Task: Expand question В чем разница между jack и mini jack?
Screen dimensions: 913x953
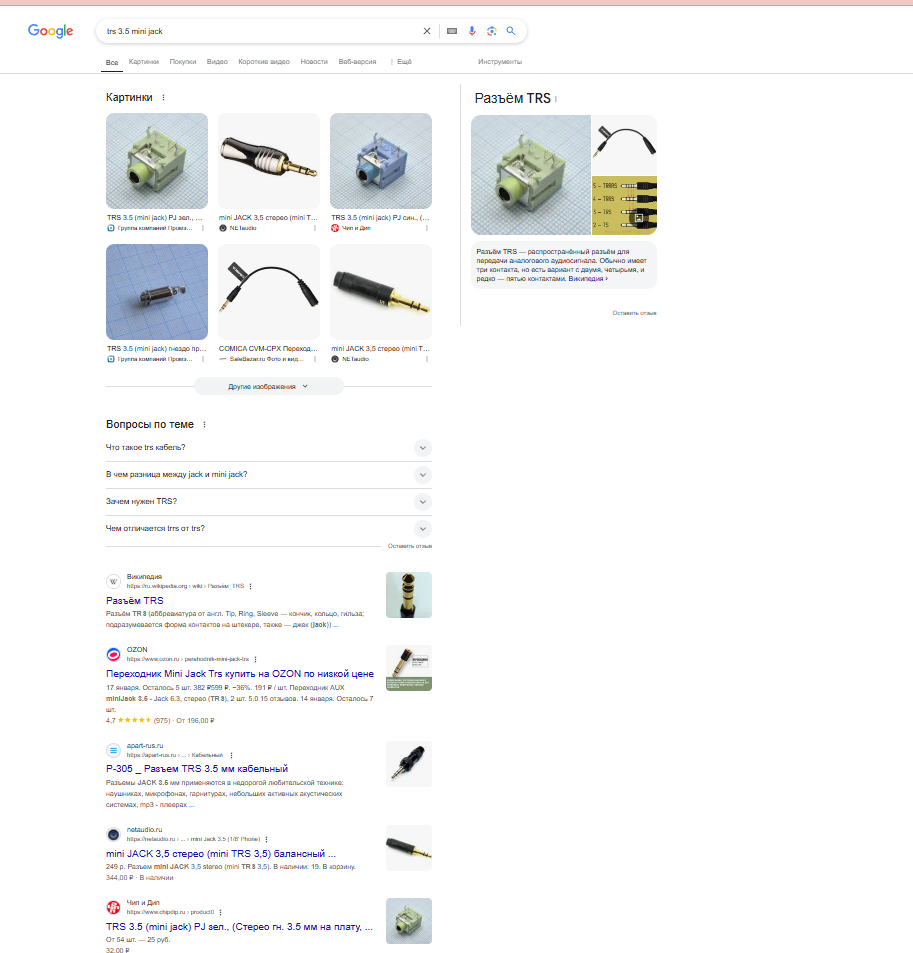Action: click(269, 475)
